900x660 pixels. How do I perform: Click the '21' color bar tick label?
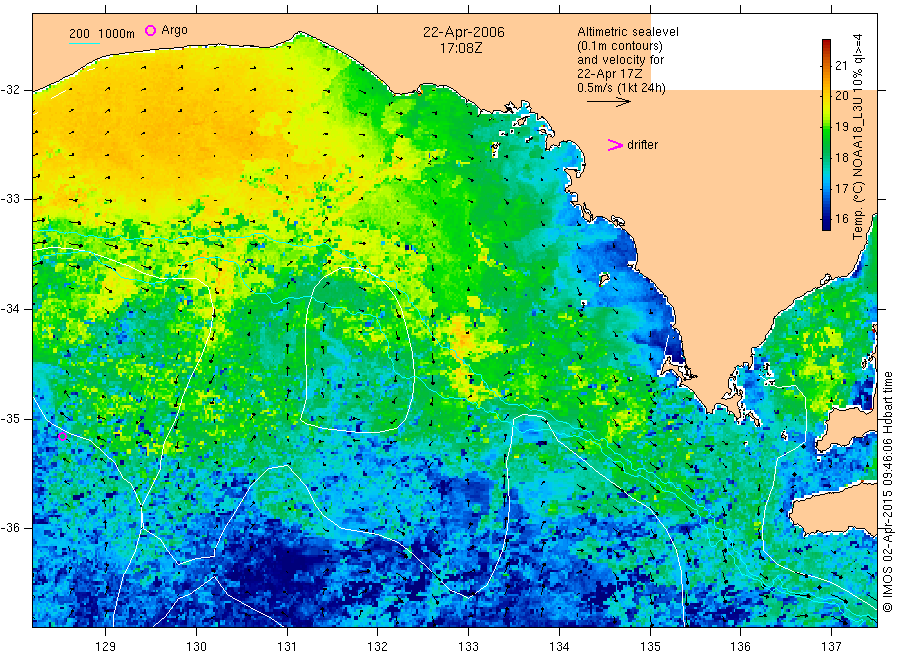coord(841,65)
